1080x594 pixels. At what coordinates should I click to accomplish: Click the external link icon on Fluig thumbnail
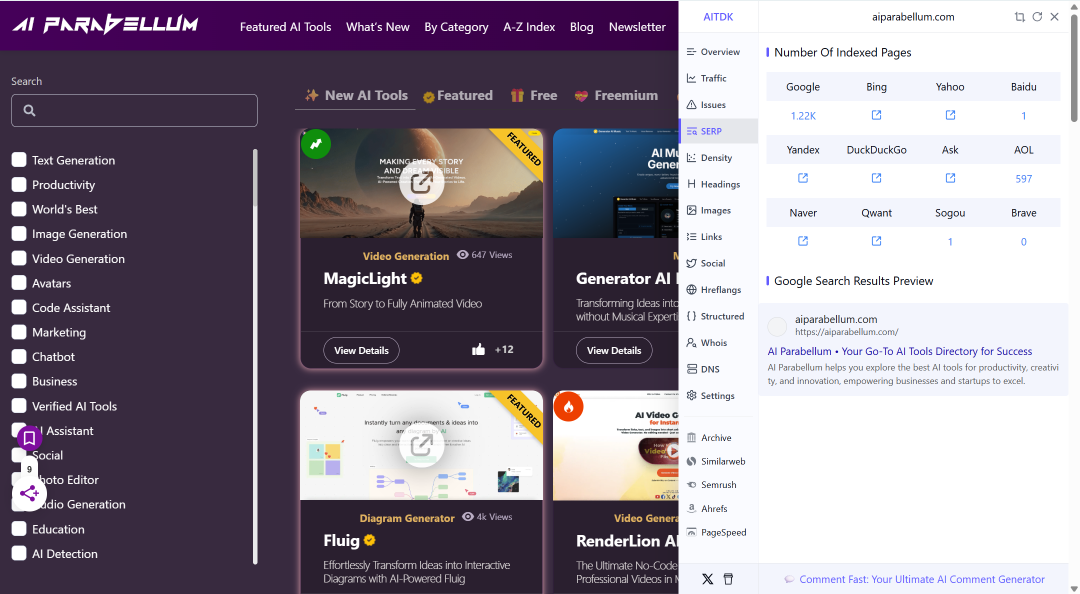pos(422,445)
